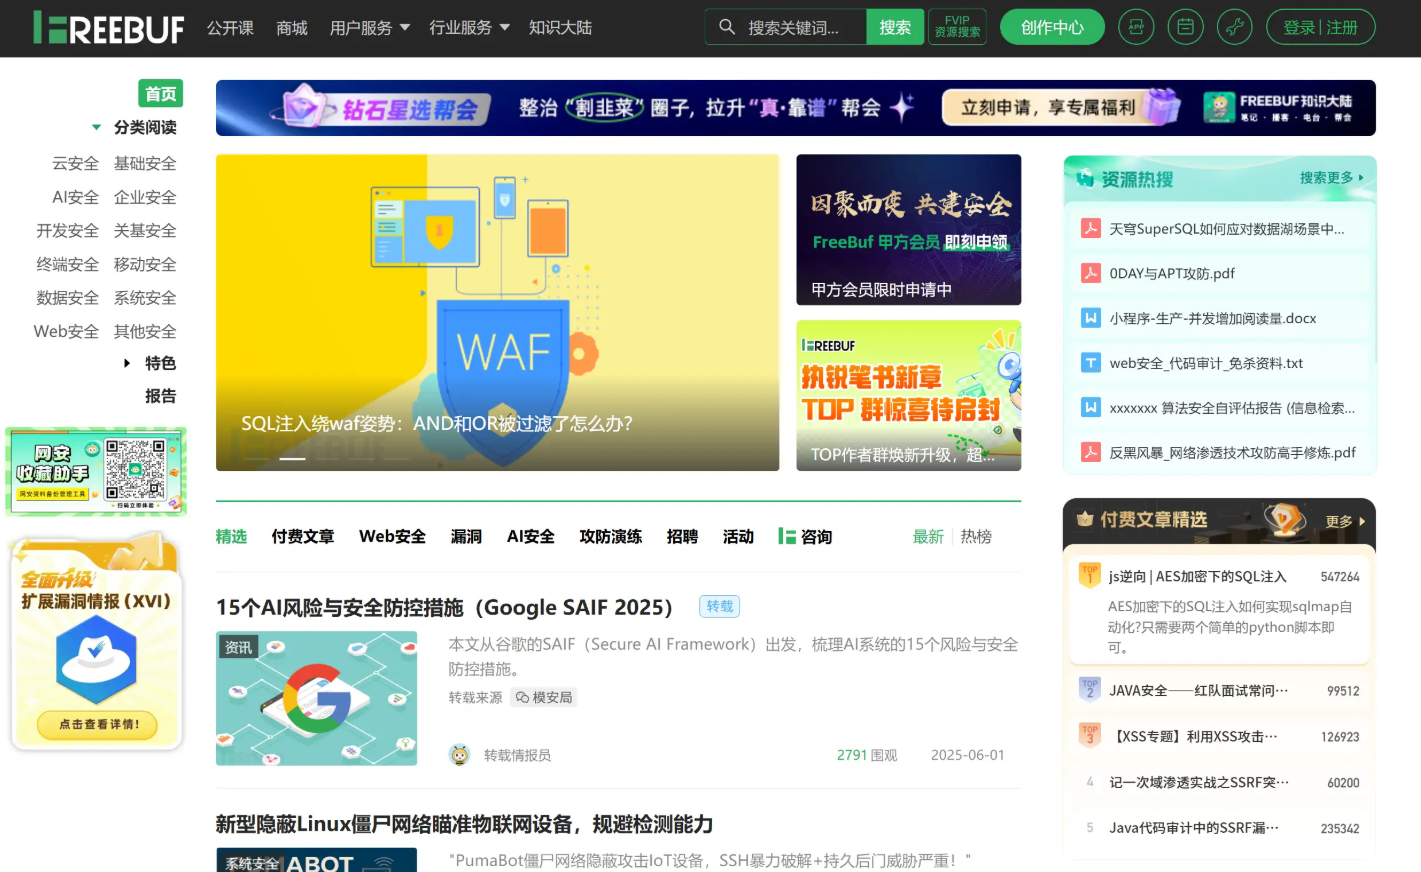Click the carousel slide indicator on WAF banner
The image size is (1421, 872).
point(292,458)
